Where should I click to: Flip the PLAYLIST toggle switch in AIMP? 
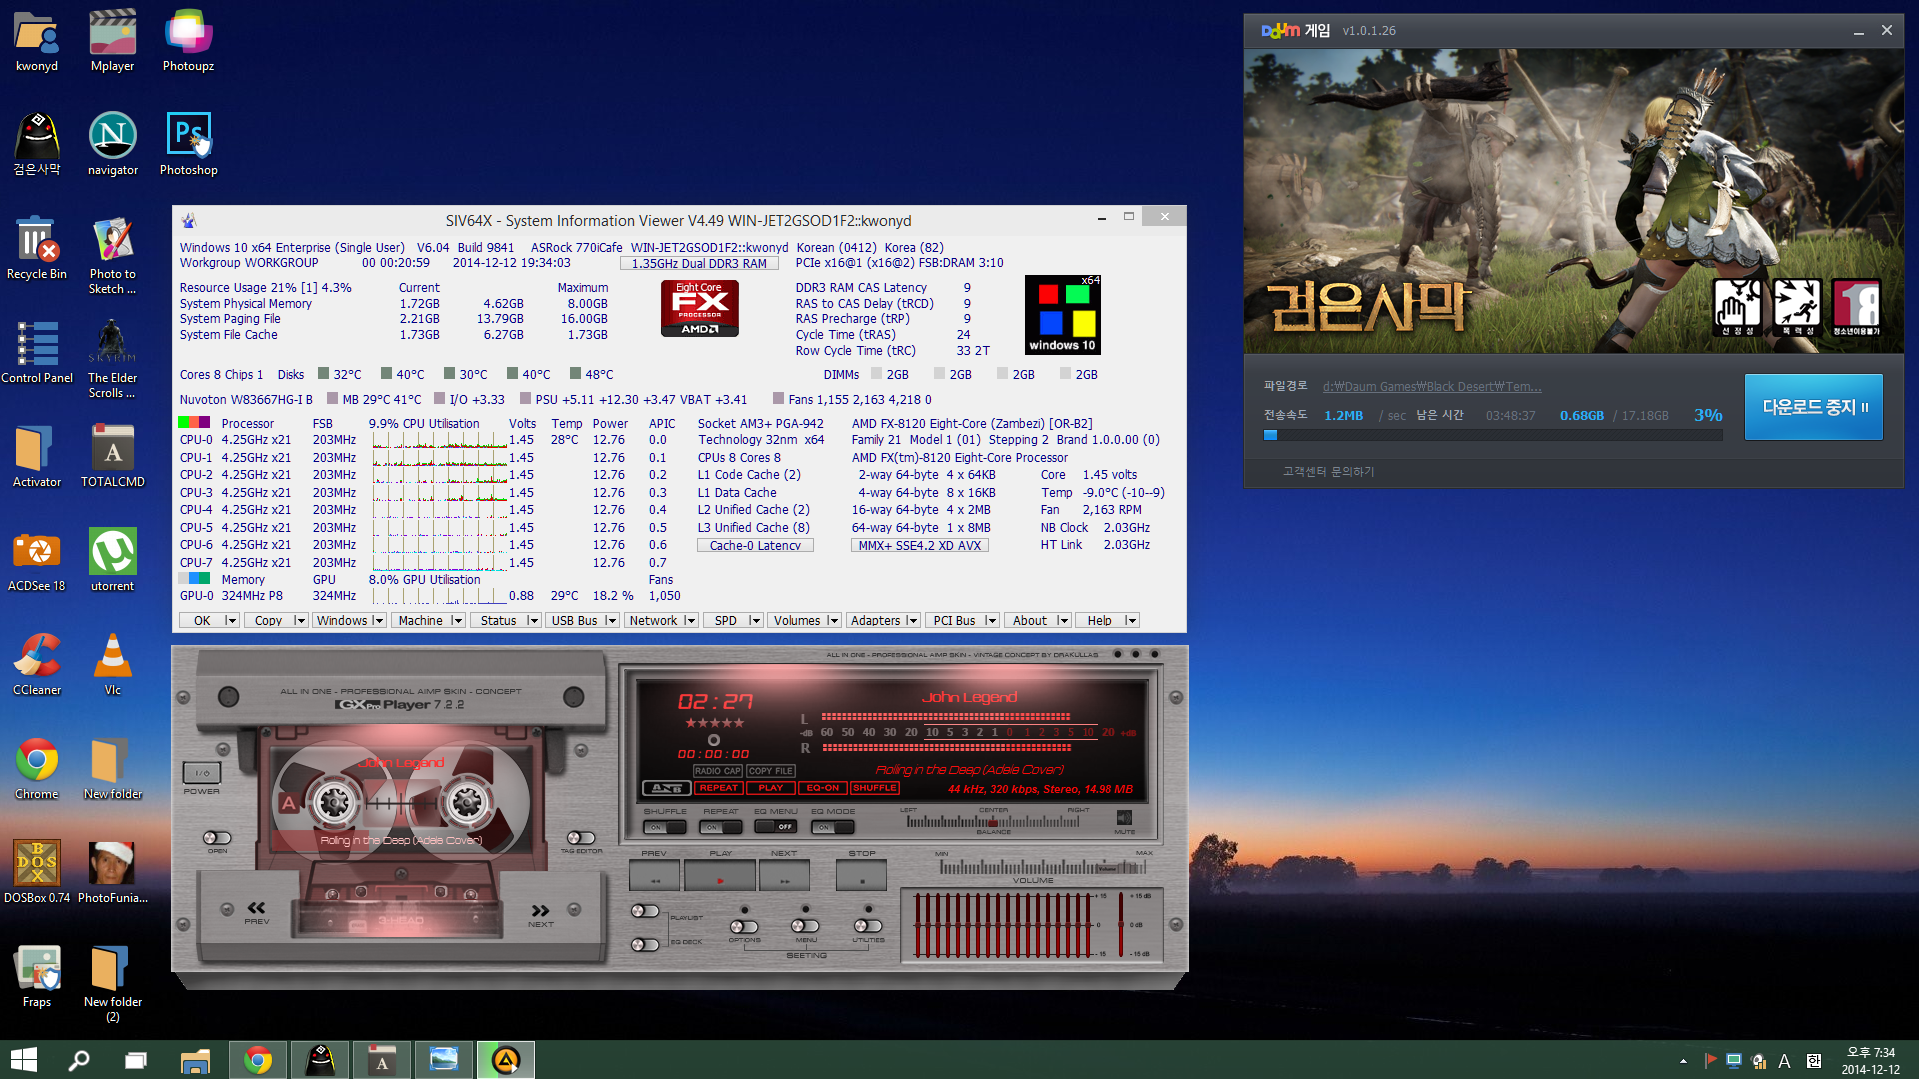click(645, 911)
